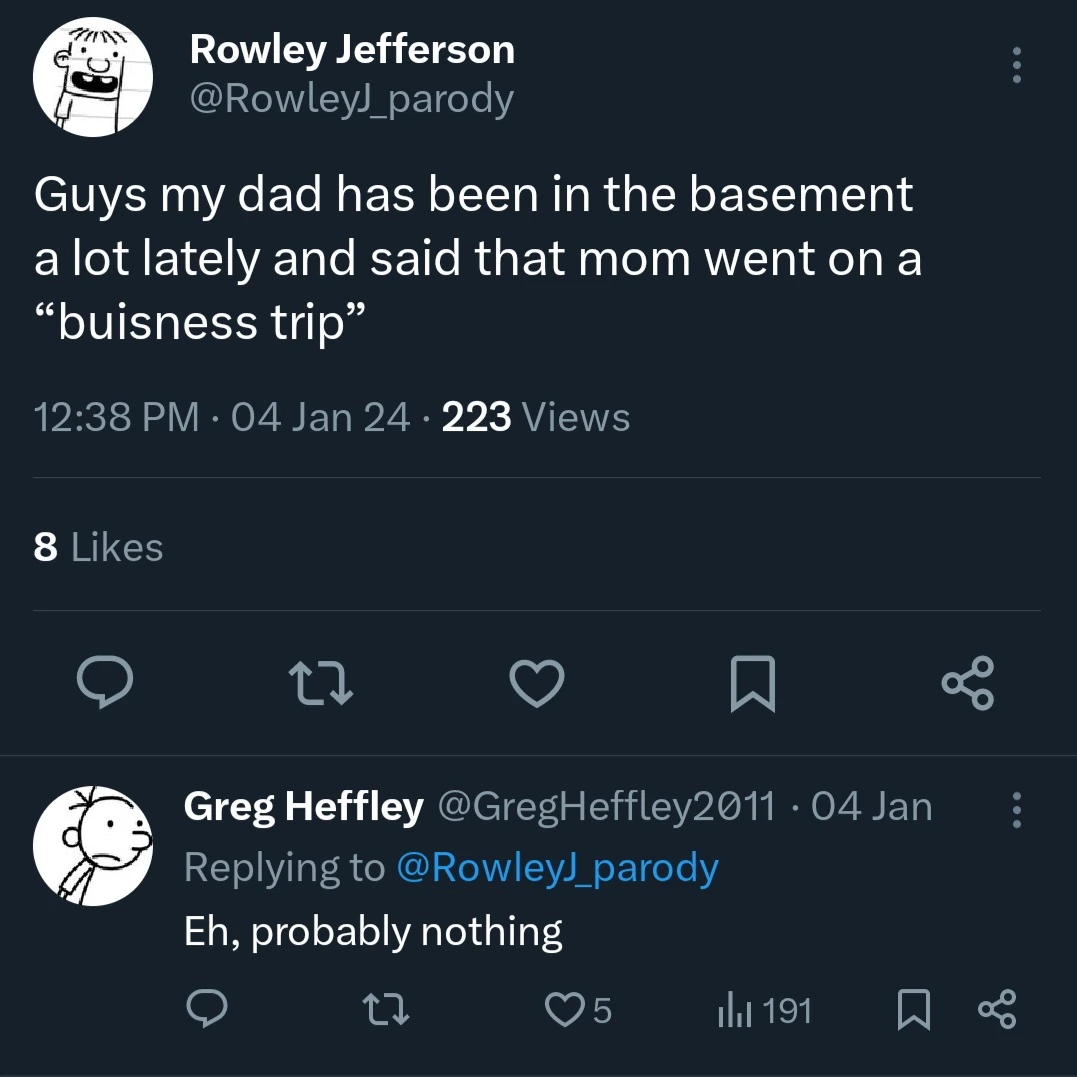This screenshot has width=1077, height=1077.
Task: Like Rowley Jefferson's tweet
Action: [x=537, y=684]
